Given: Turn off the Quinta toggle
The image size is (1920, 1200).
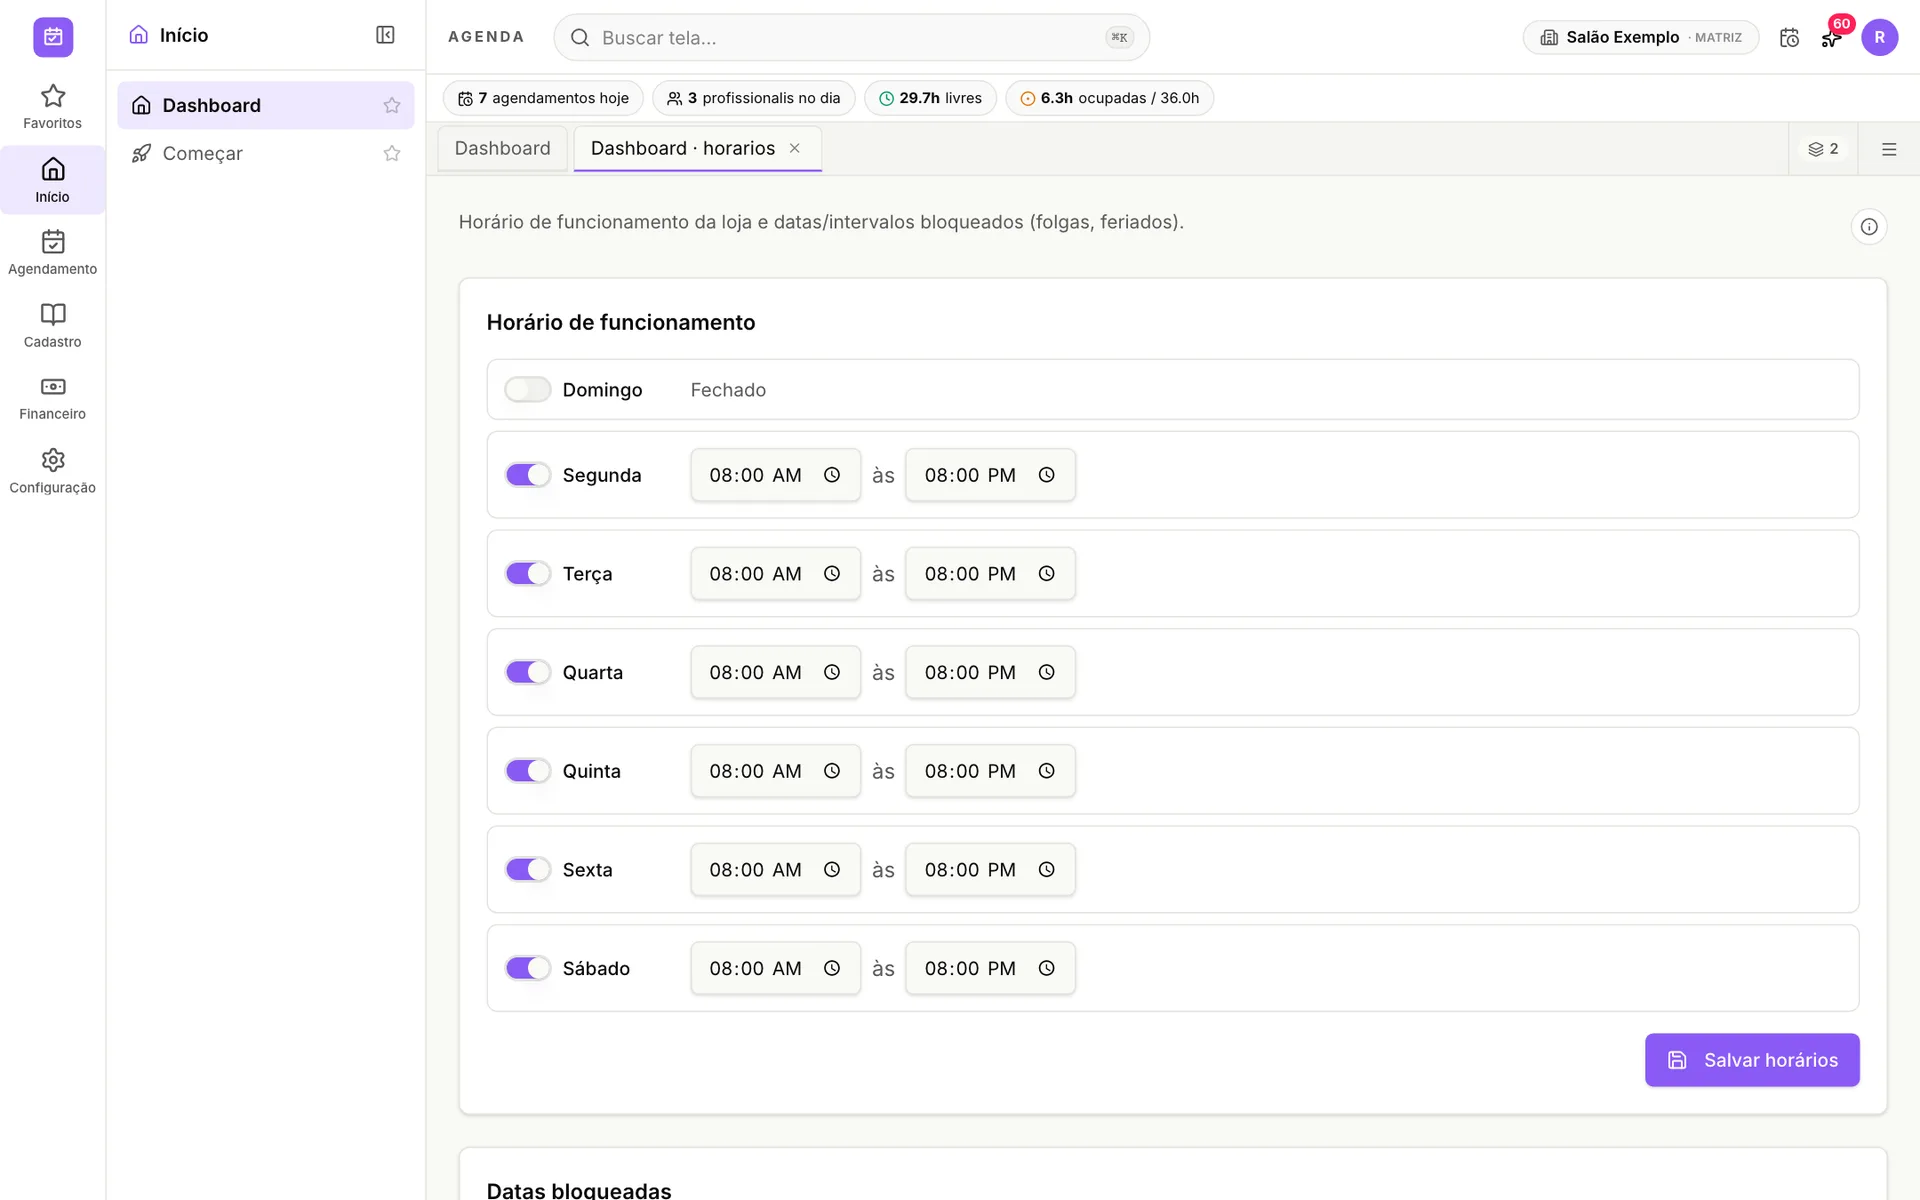Looking at the screenshot, I should tap(527, 771).
